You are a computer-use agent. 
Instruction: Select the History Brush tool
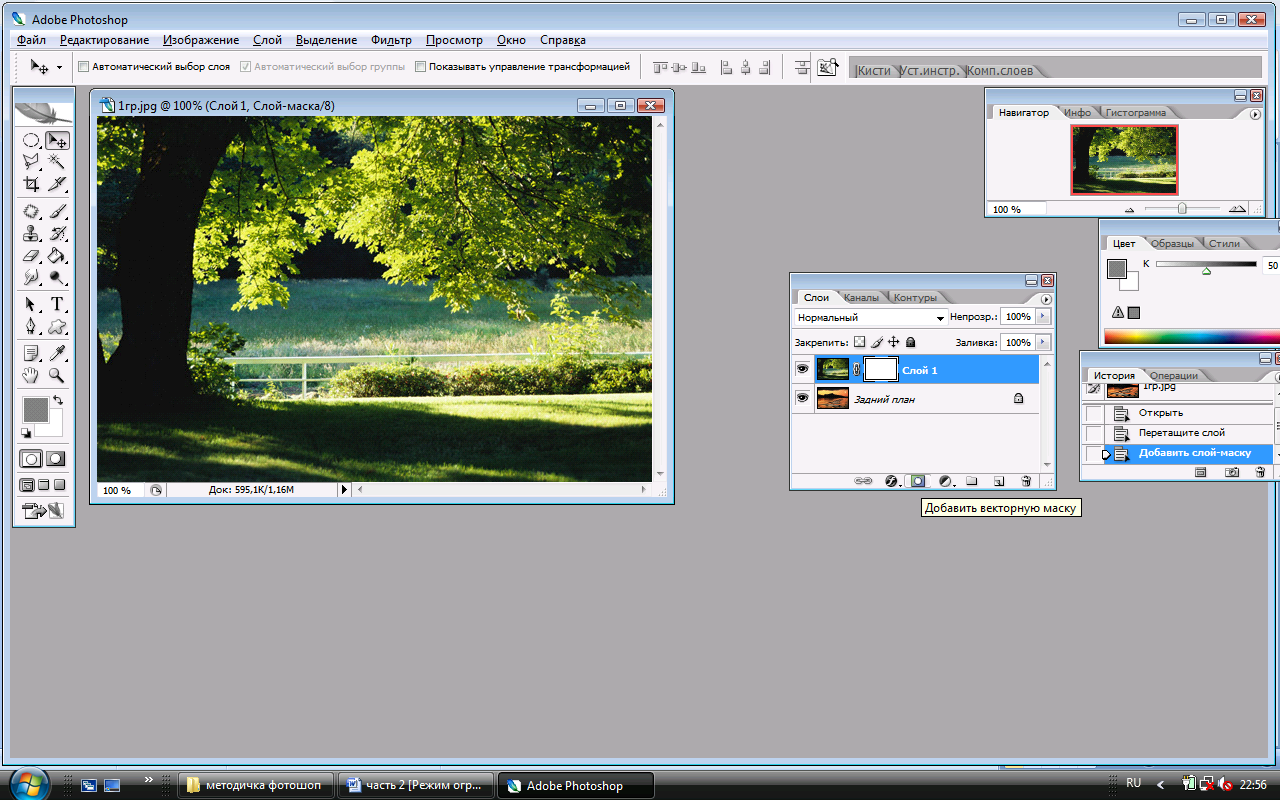click(57, 234)
